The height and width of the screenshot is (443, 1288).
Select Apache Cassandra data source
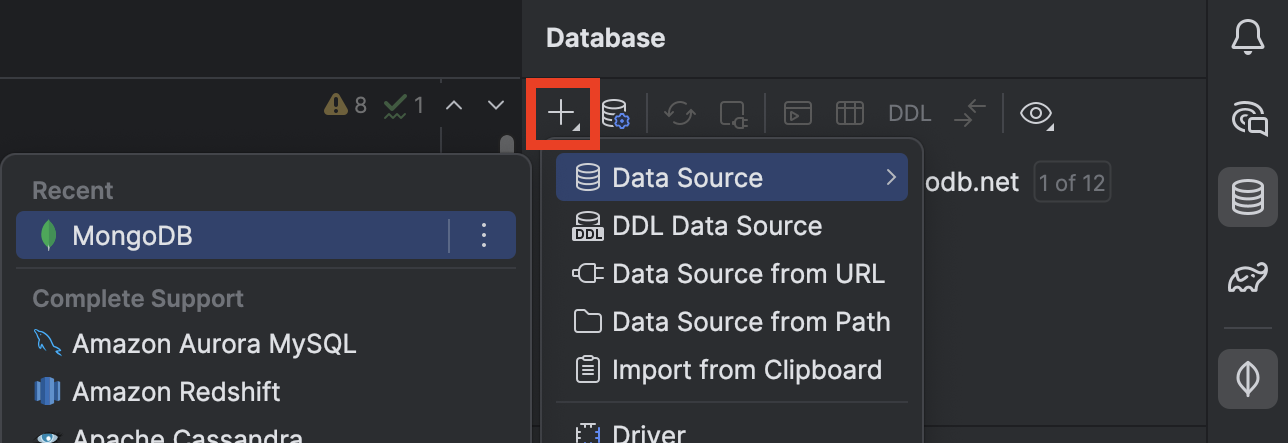click(266, 436)
